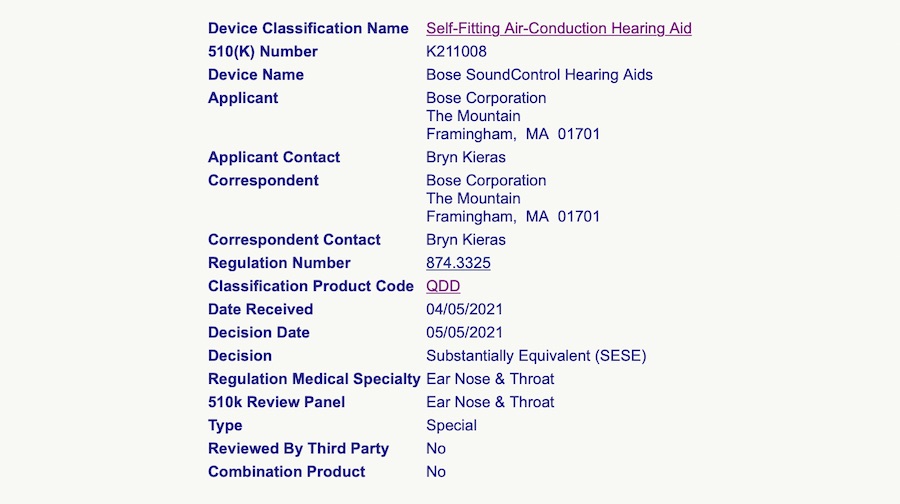The width and height of the screenshot is (900, 504).
Task: Click the Applicant Contact name Bryn Kieras
Action: (x=466, y=157)
